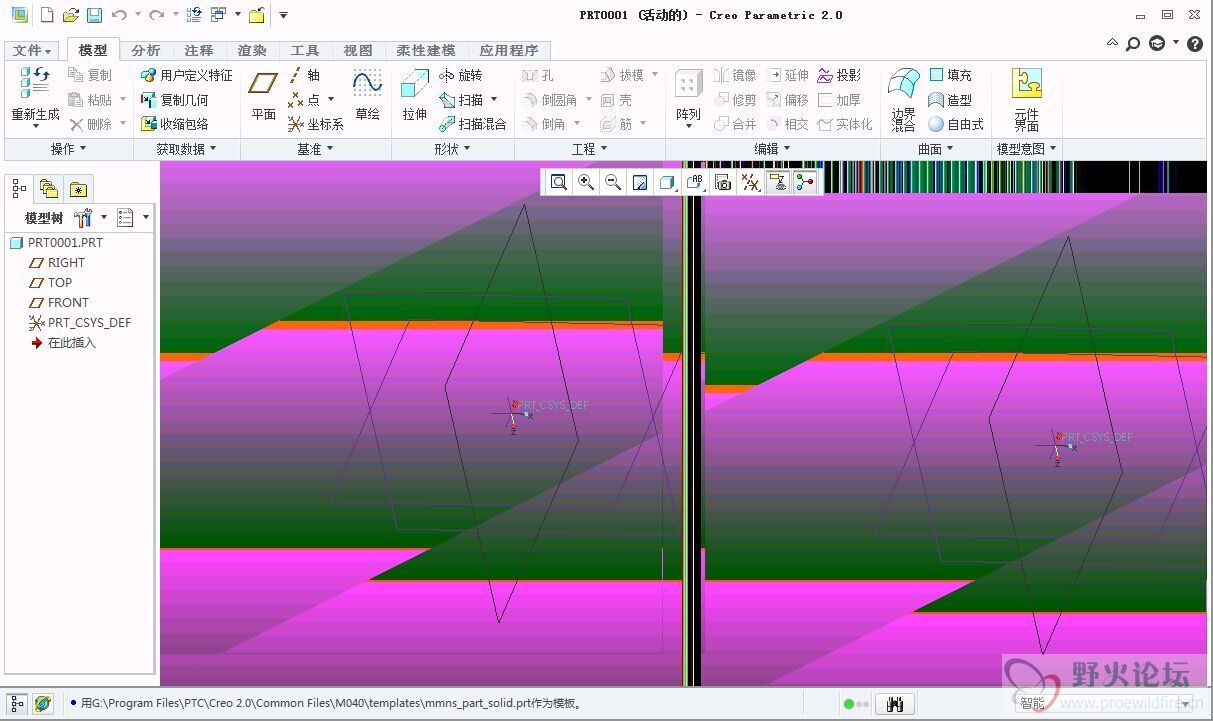Select the 填充 (Fill) tool

tap(950, 75)
